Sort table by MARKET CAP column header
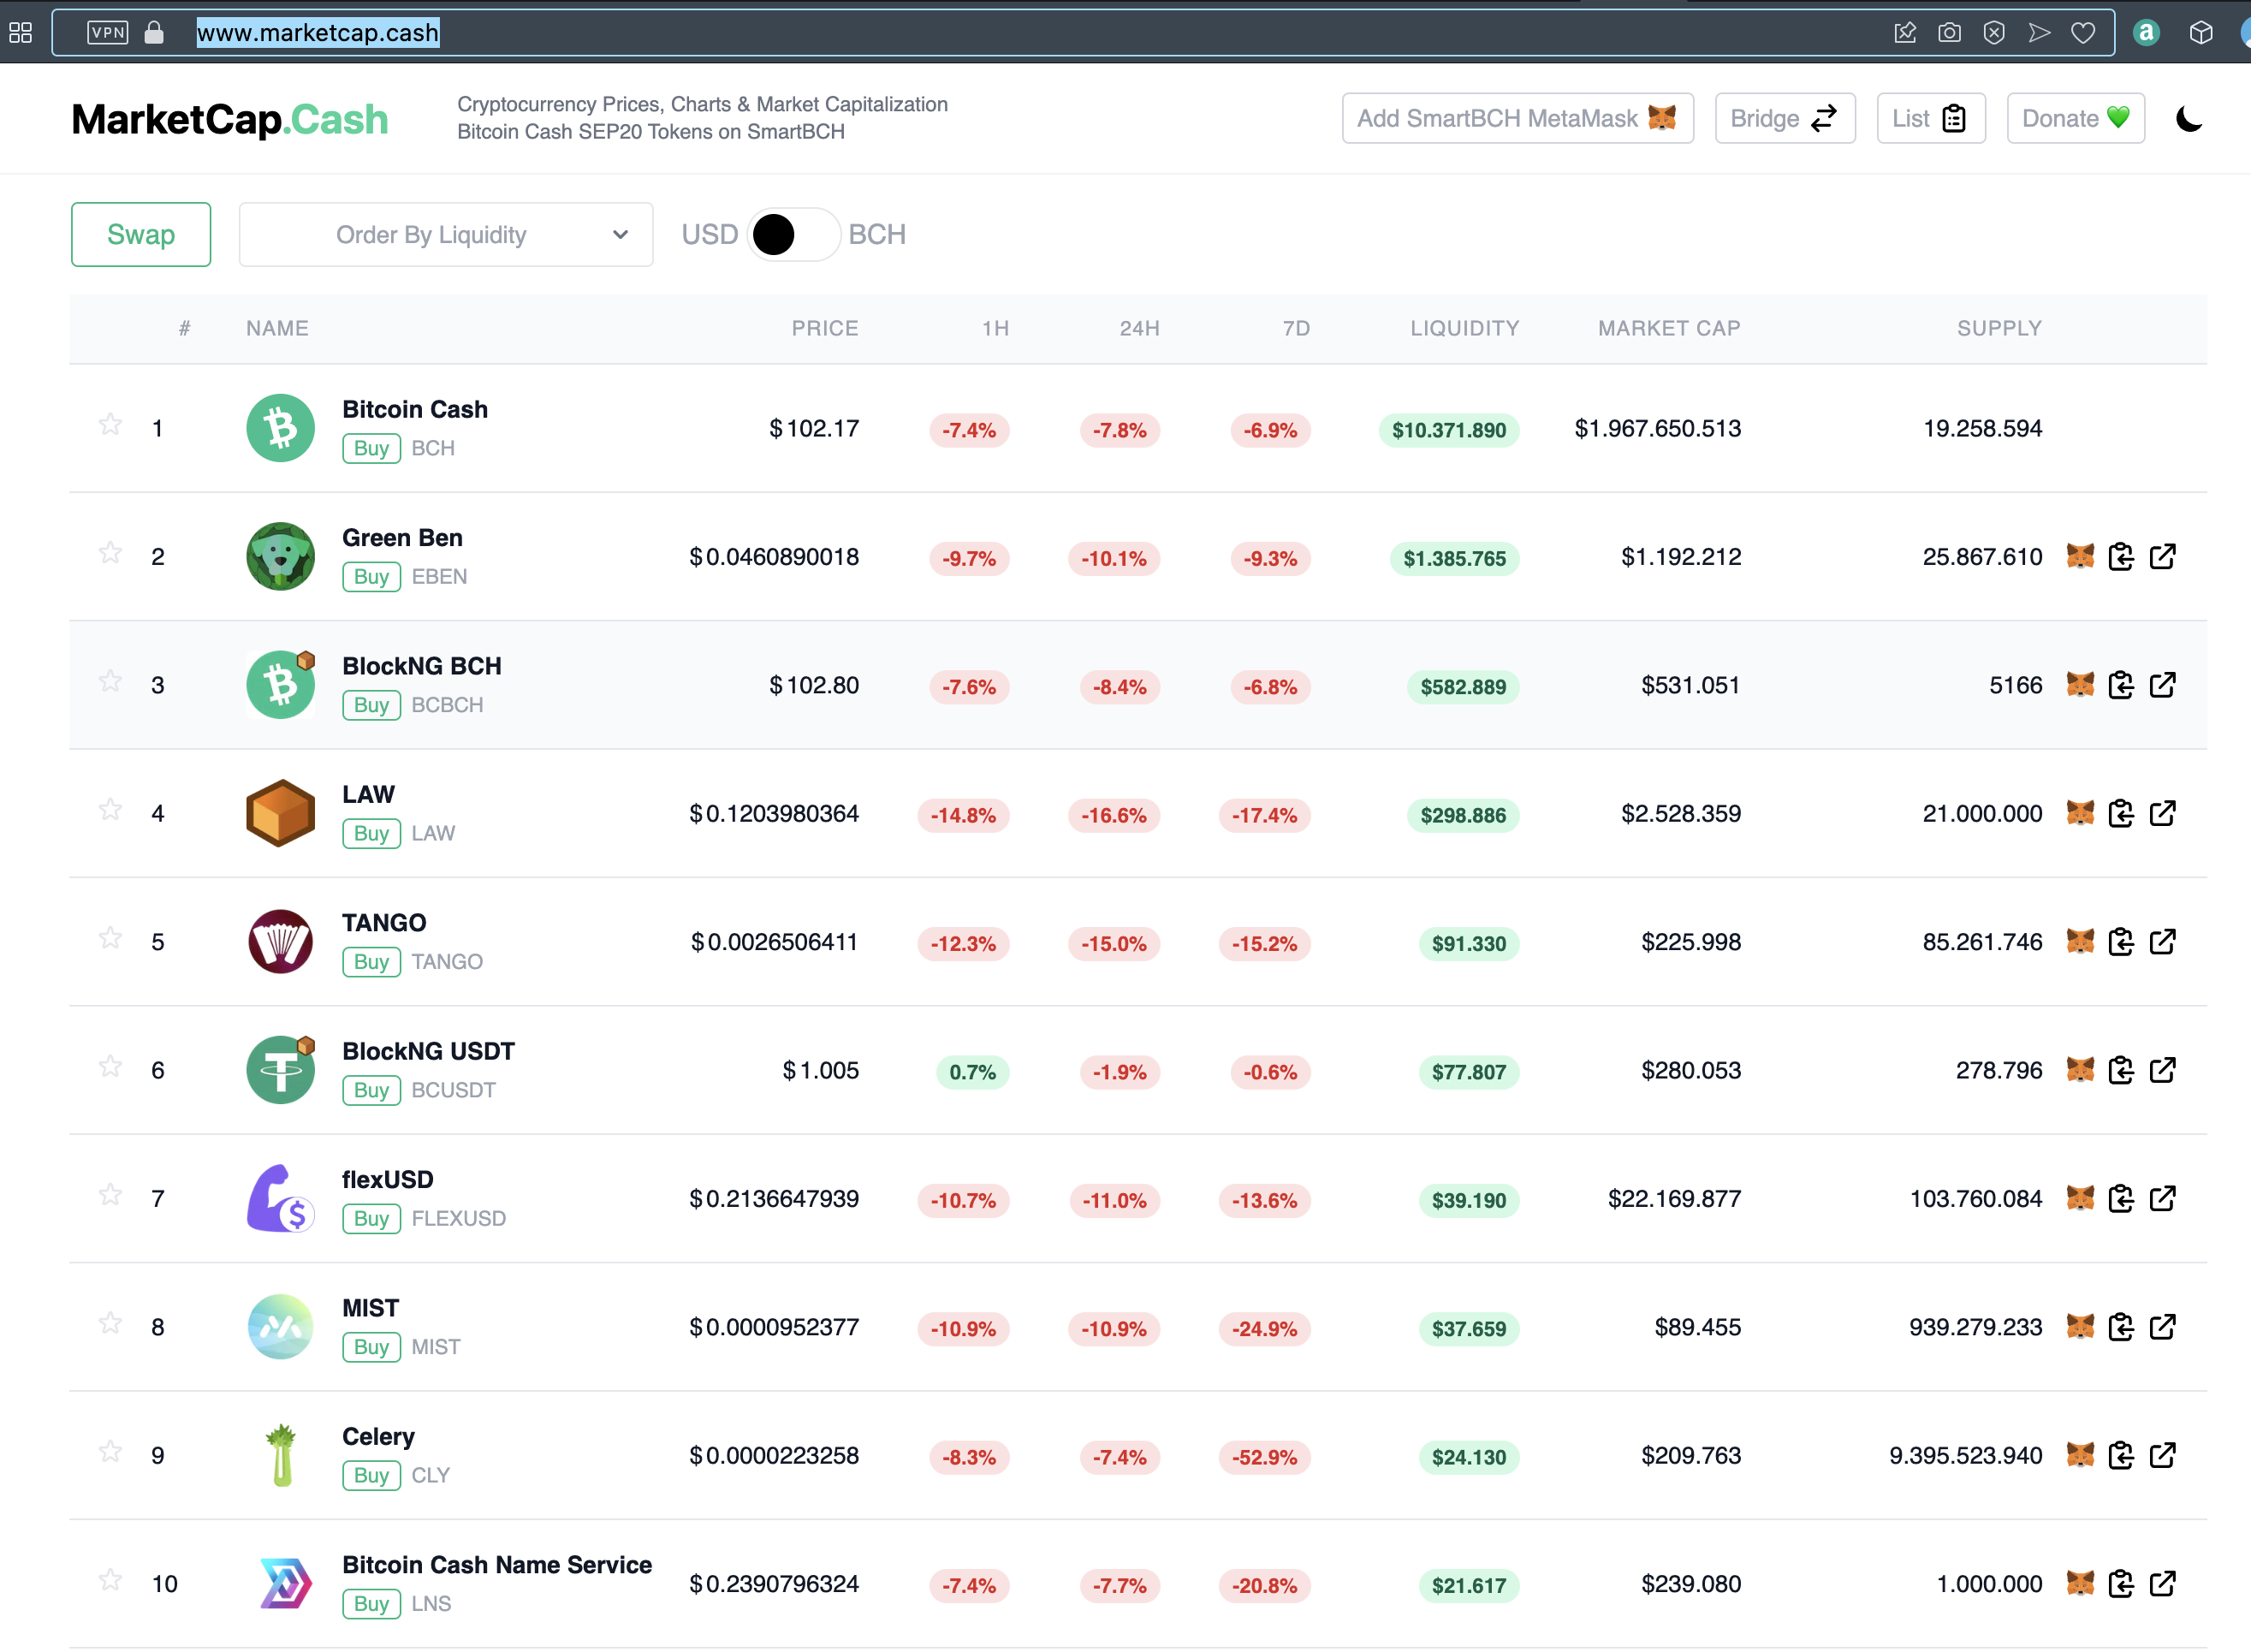 tap(1669, 328)
